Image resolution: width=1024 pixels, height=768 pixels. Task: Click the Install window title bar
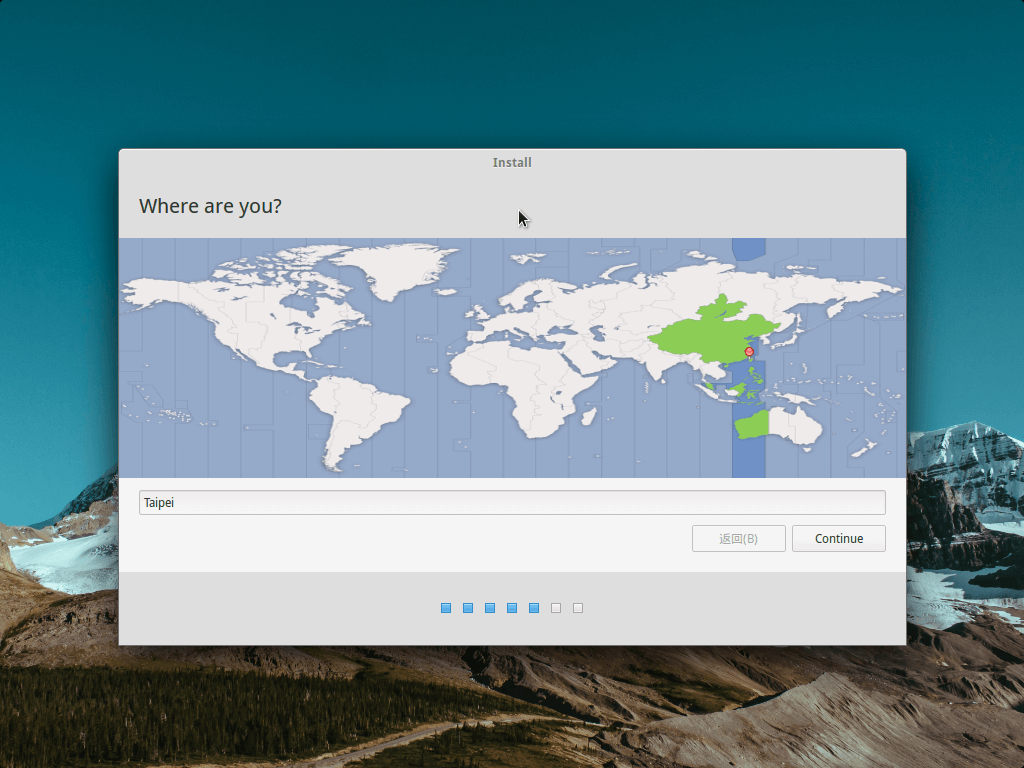click(512, 162)
